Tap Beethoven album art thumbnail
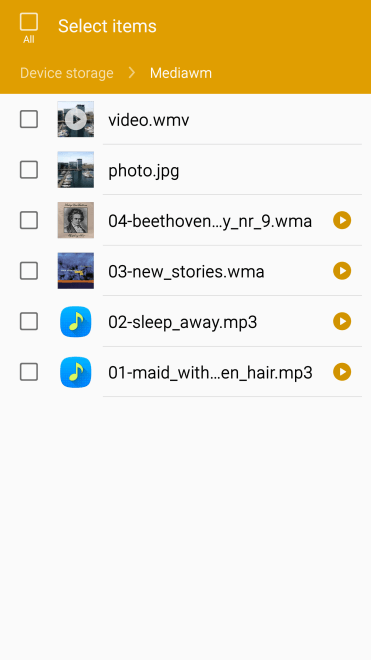Image resolution: width=371 pixels, height=660 pixels. [x=76, y=220]
